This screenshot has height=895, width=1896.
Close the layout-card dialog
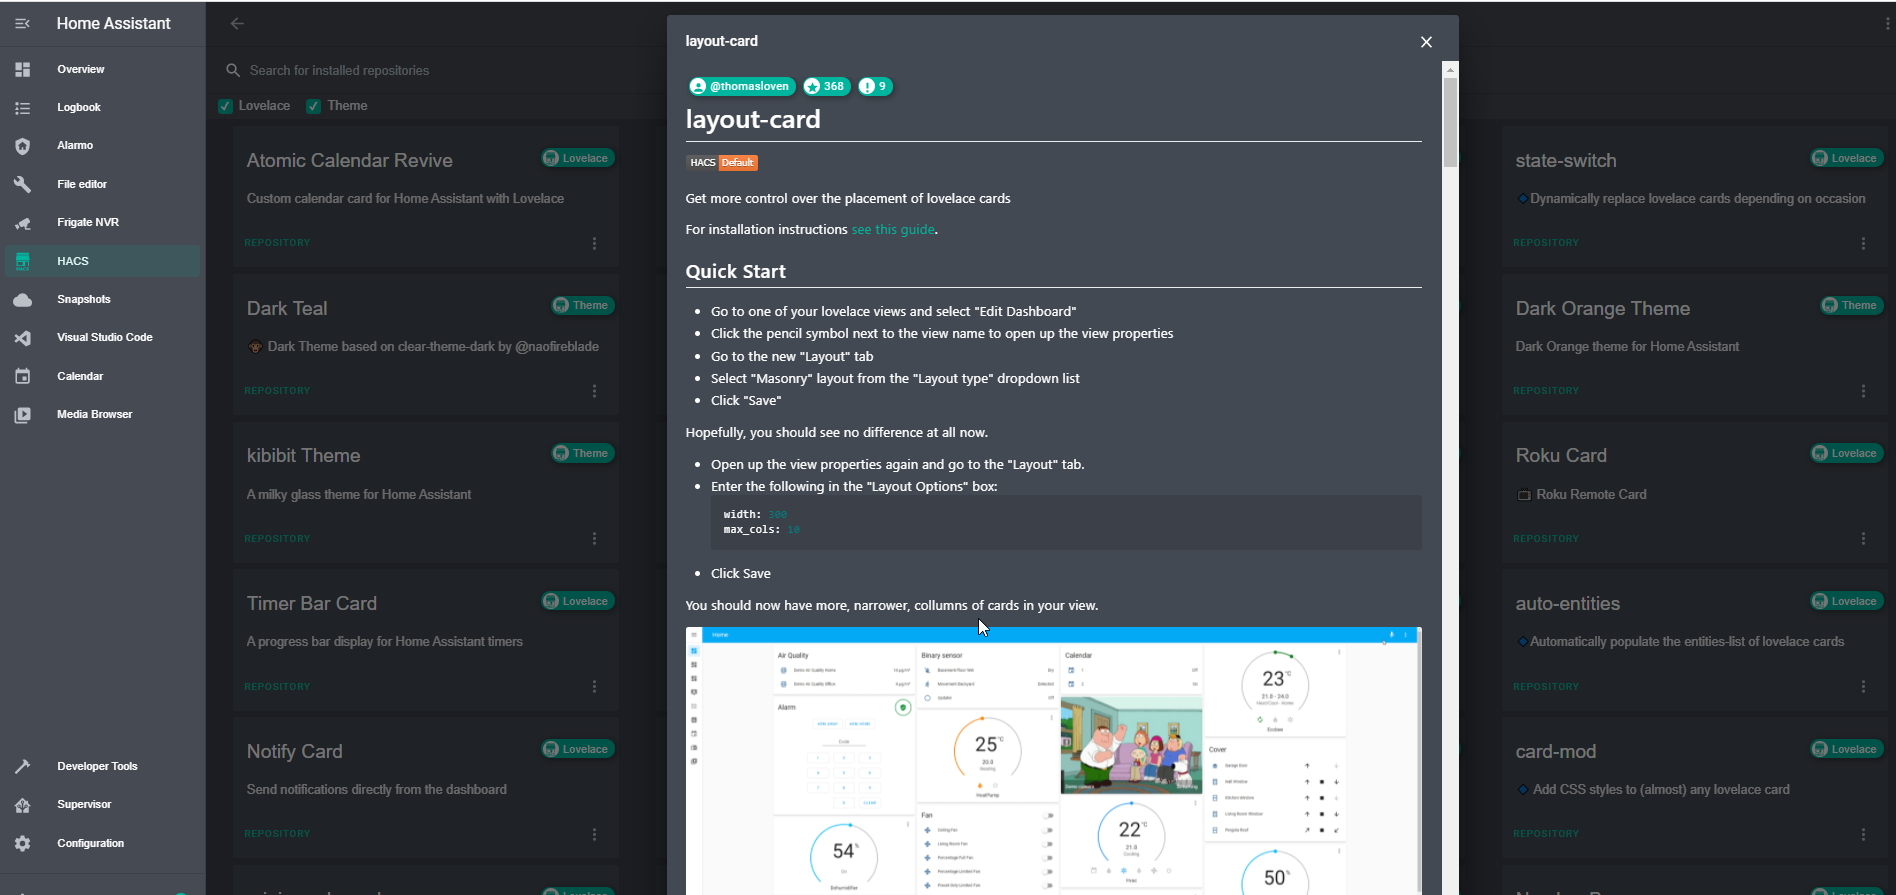pos(1426,42)
